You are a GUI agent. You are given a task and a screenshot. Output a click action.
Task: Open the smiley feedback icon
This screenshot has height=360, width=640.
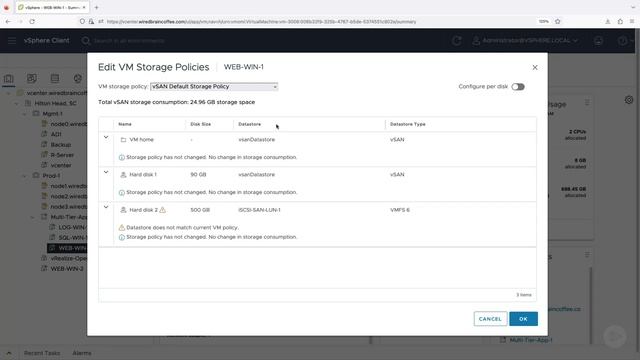[x=598, y=40]
